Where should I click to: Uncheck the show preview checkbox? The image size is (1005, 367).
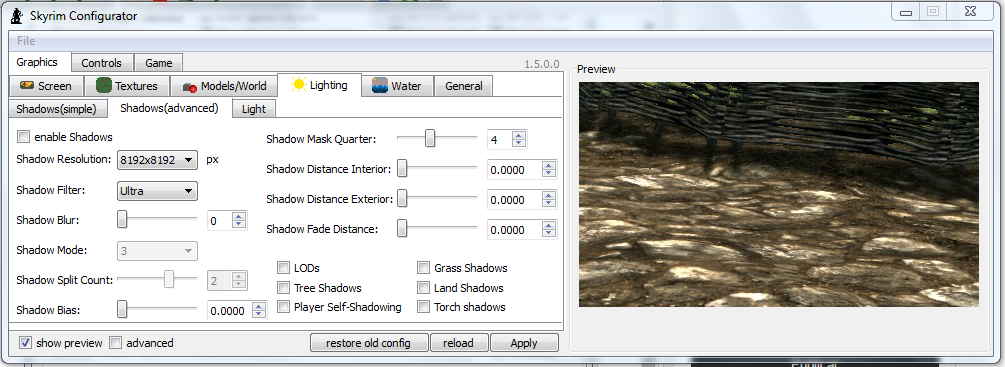tap(25, 343)
